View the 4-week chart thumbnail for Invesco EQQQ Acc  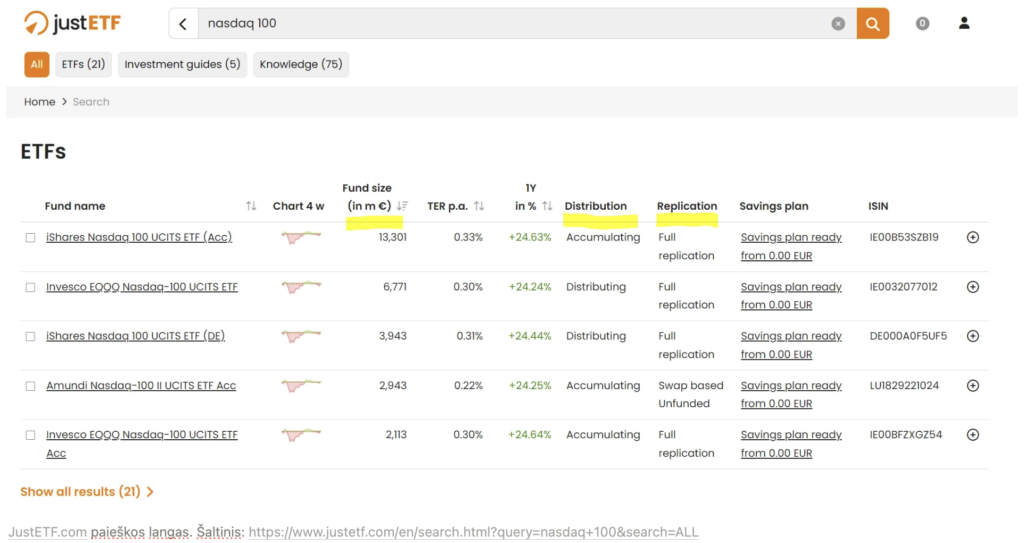pos(301,435)
